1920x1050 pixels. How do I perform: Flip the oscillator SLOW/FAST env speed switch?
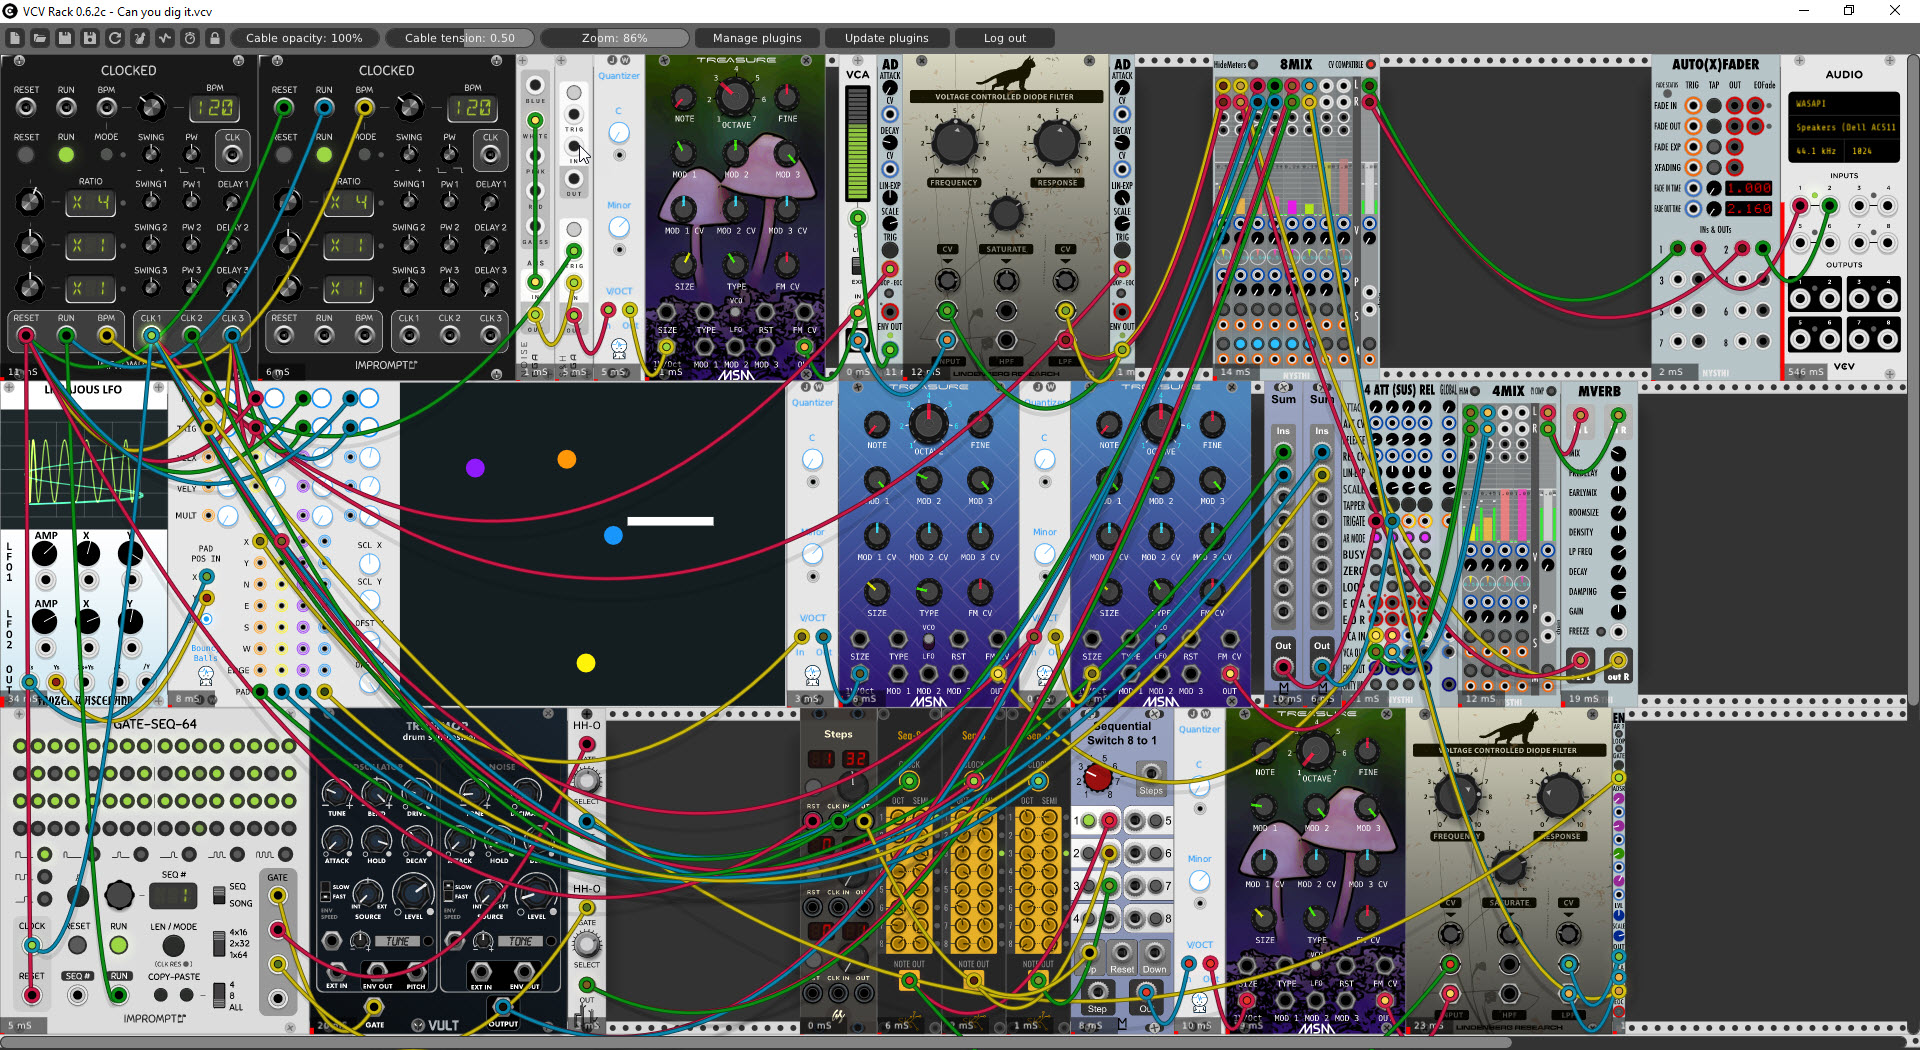coord(324,894)
